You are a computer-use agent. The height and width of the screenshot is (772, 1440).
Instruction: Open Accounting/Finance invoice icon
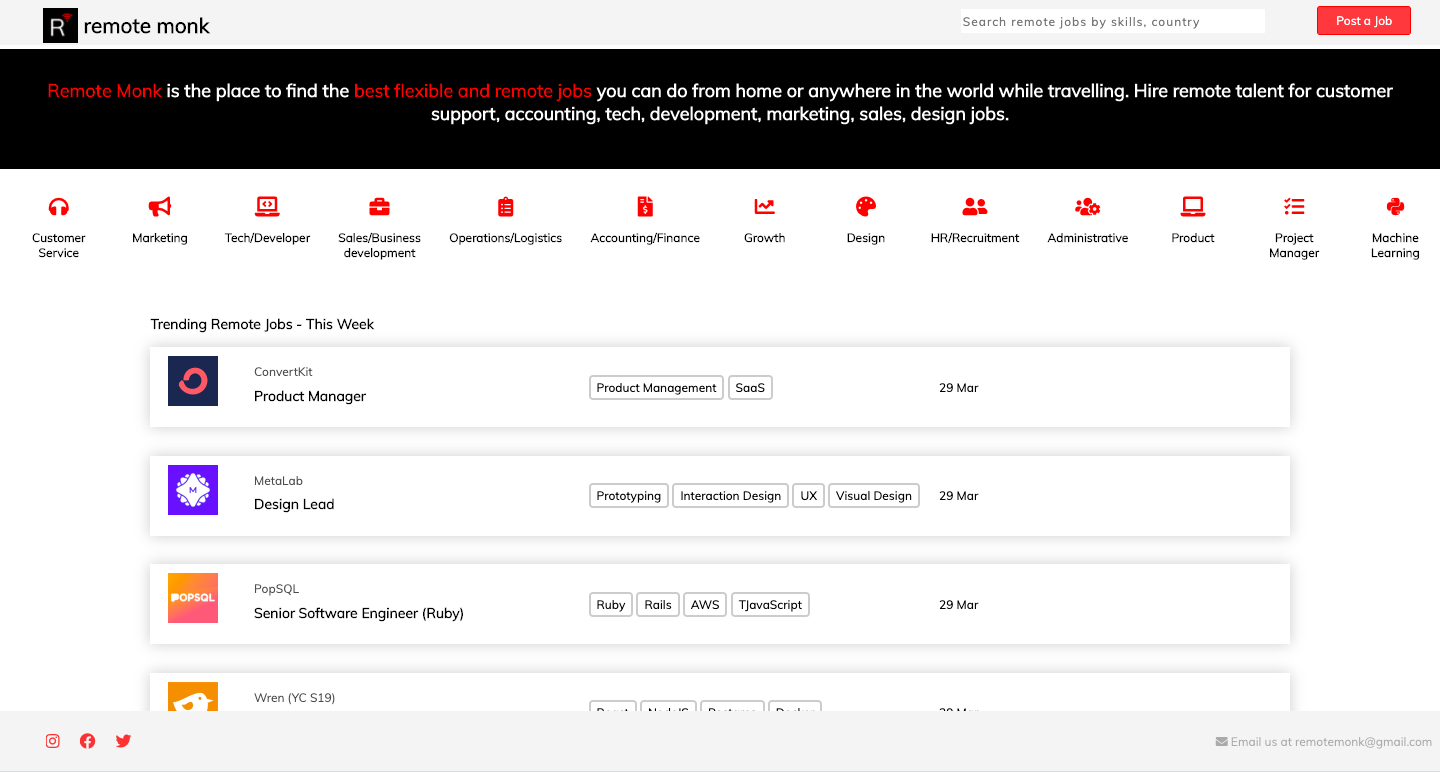tap(645, 207)
